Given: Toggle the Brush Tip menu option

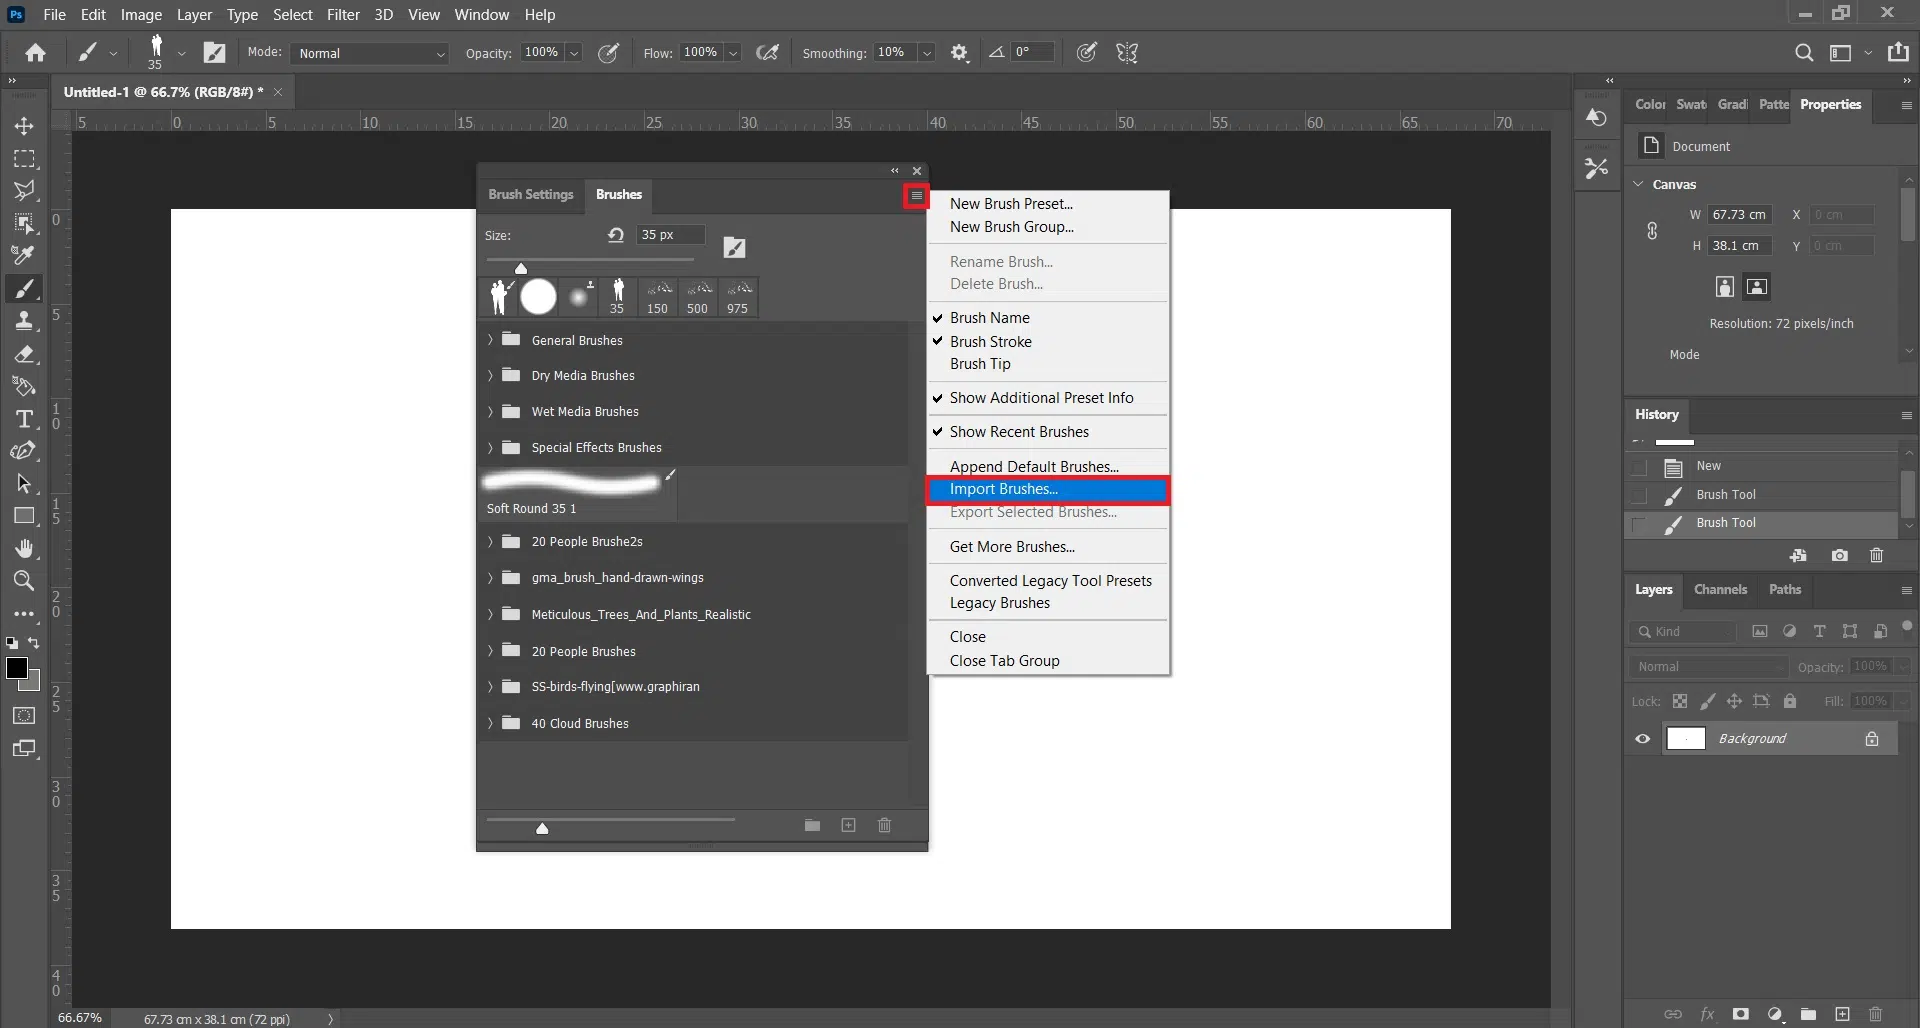Looking at the screenshot, I should point(980,364).
